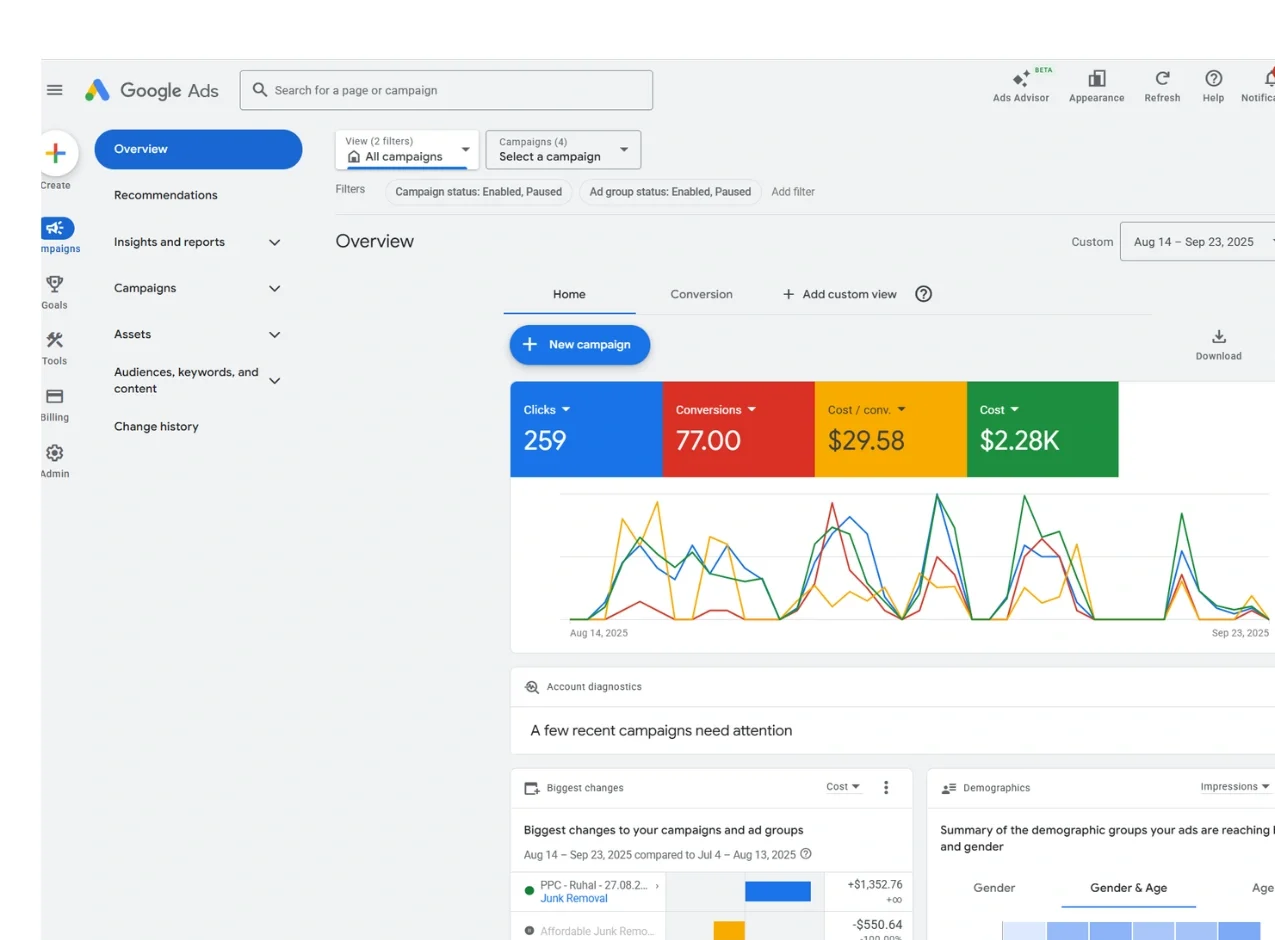Open Billing card icon in sidebar
The image size is (1275, 940).
click(x=55, y=397)
